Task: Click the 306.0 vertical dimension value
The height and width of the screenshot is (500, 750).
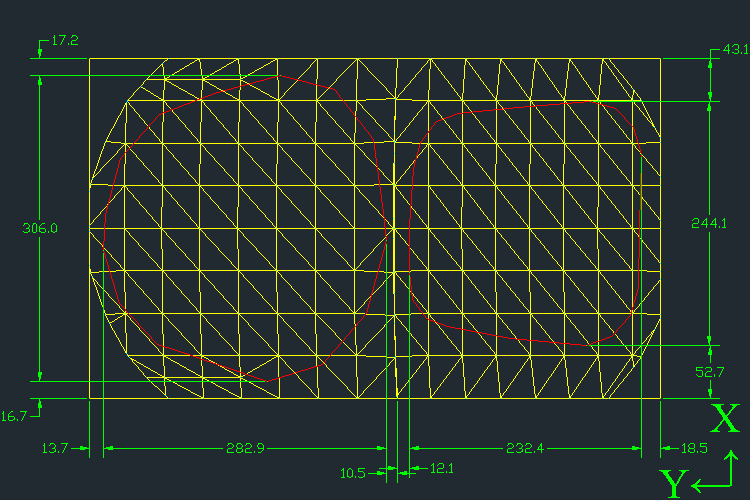Action: 40,228
